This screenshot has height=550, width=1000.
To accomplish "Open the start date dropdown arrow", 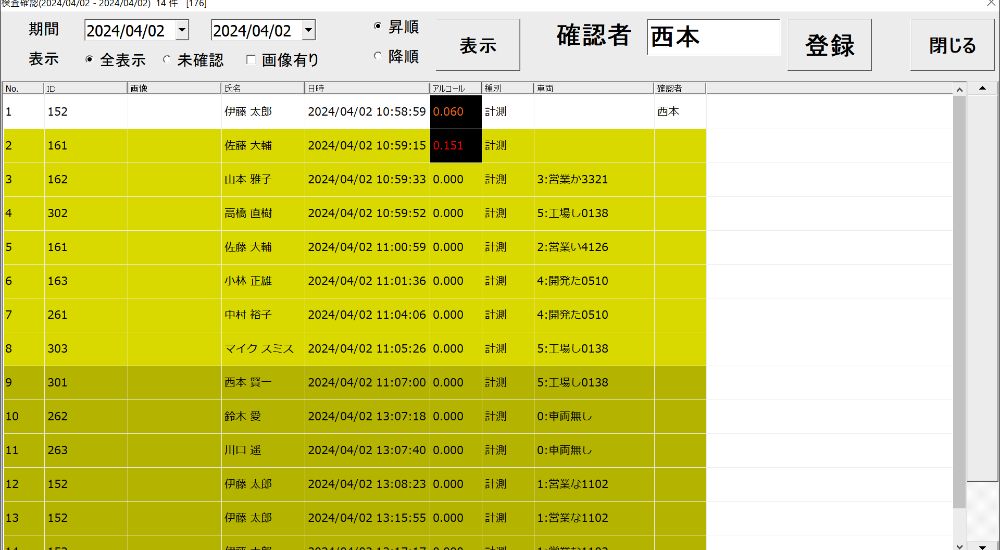I will click(x=182, y=30).
